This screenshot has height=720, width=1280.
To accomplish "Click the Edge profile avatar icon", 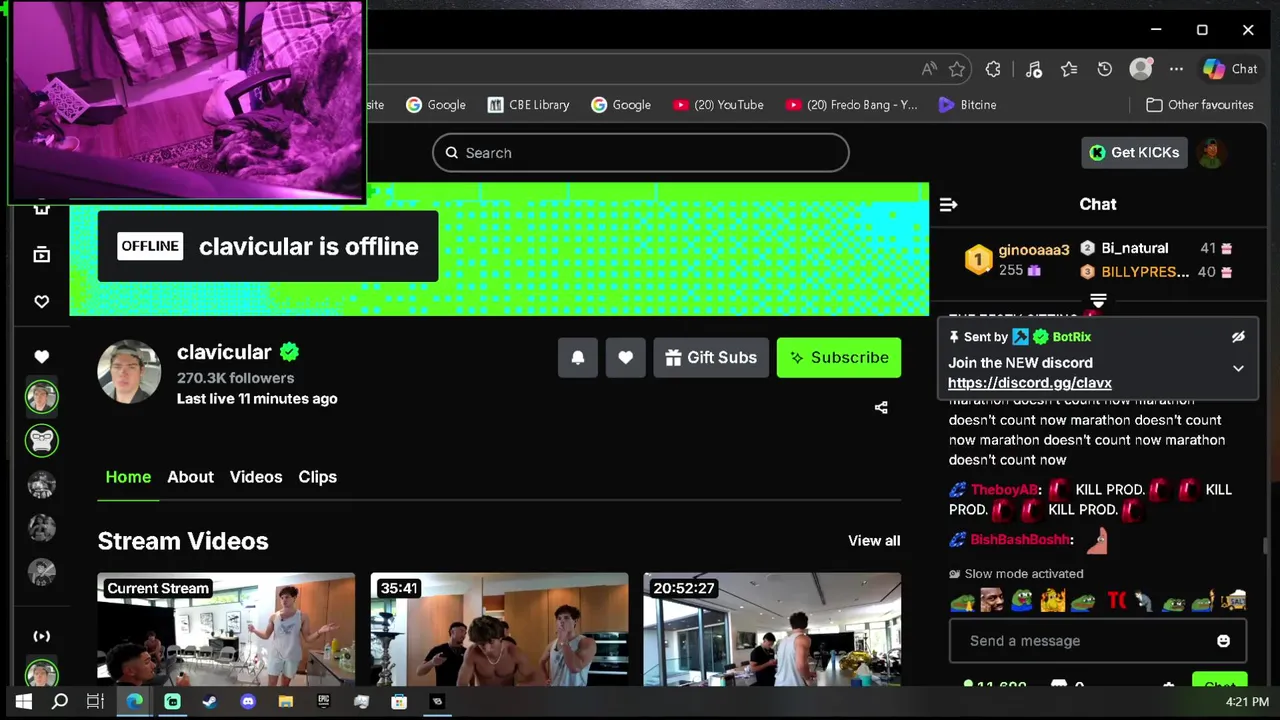I will pyautogui.click(x=1141, y=69).
